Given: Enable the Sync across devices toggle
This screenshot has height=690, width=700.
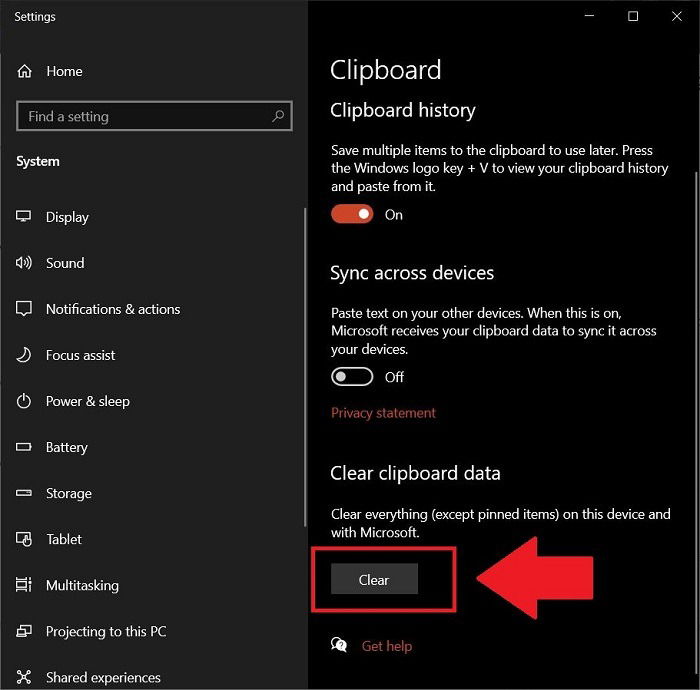Looking at the screenshot, I should (352, 377).
